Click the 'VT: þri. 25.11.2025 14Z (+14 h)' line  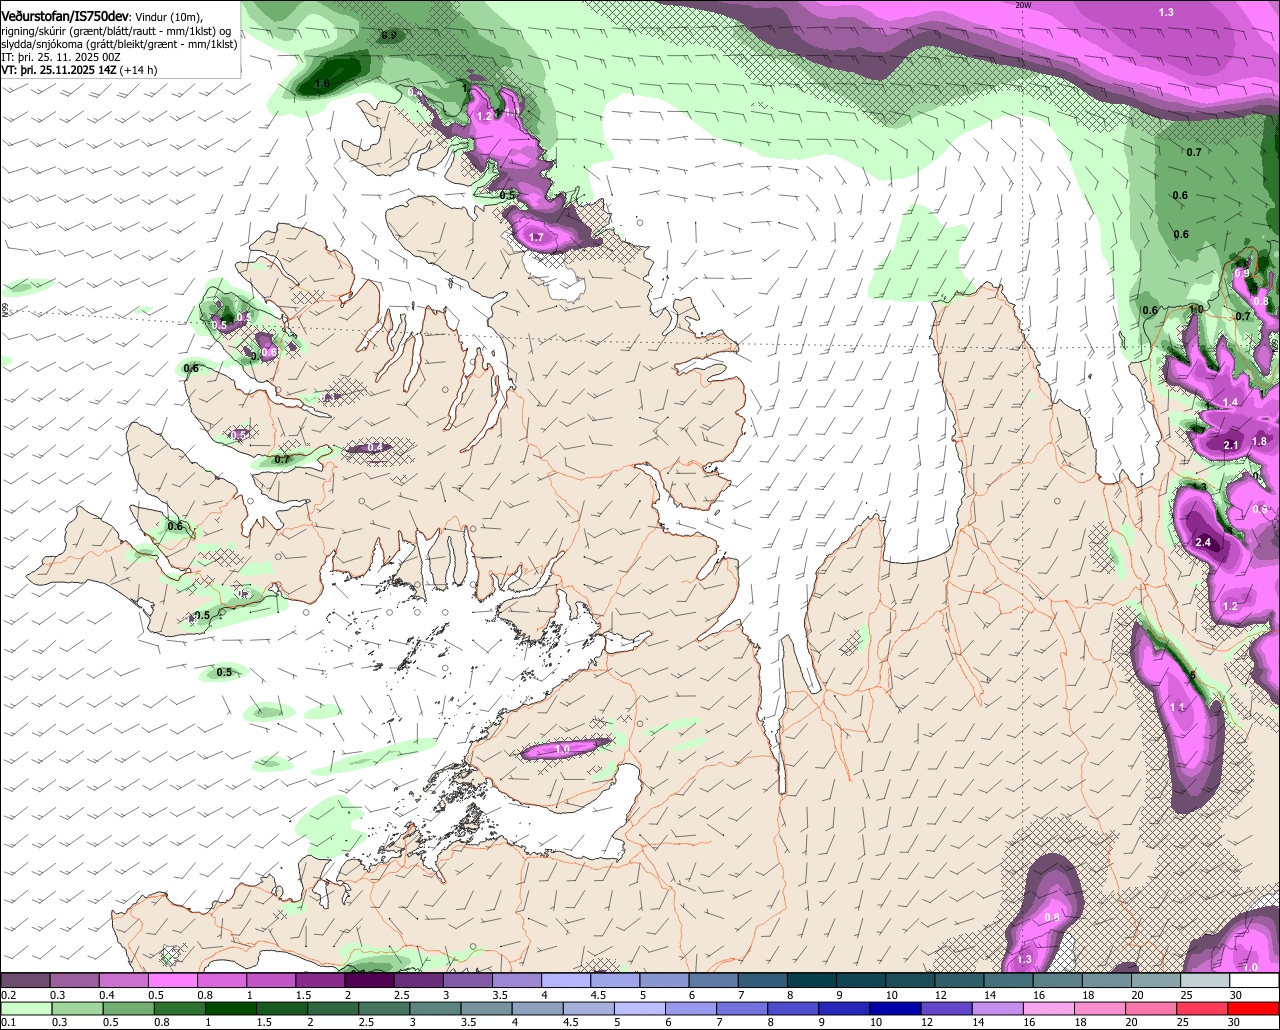[x=79, y=70]
